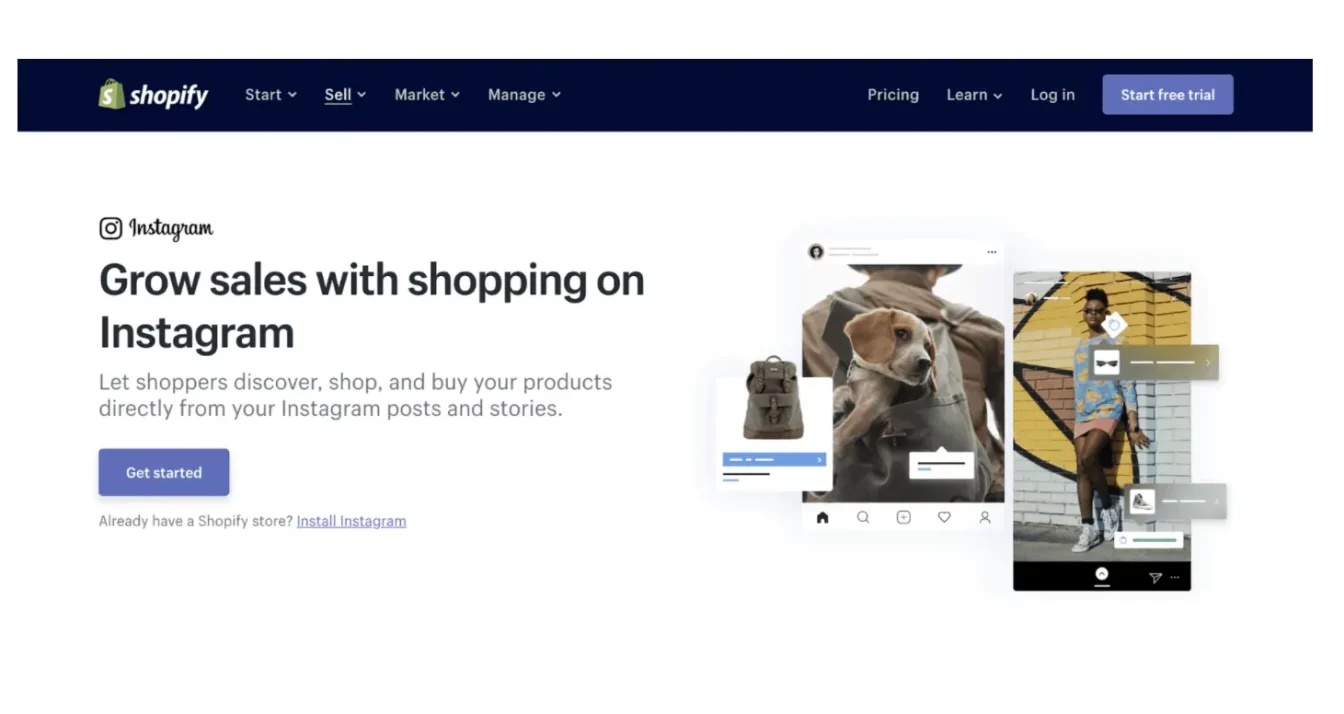The width and height of the screenshot is (1344, 714).
Task: Click the Shopify wordmark text
Action: (169, 96)
